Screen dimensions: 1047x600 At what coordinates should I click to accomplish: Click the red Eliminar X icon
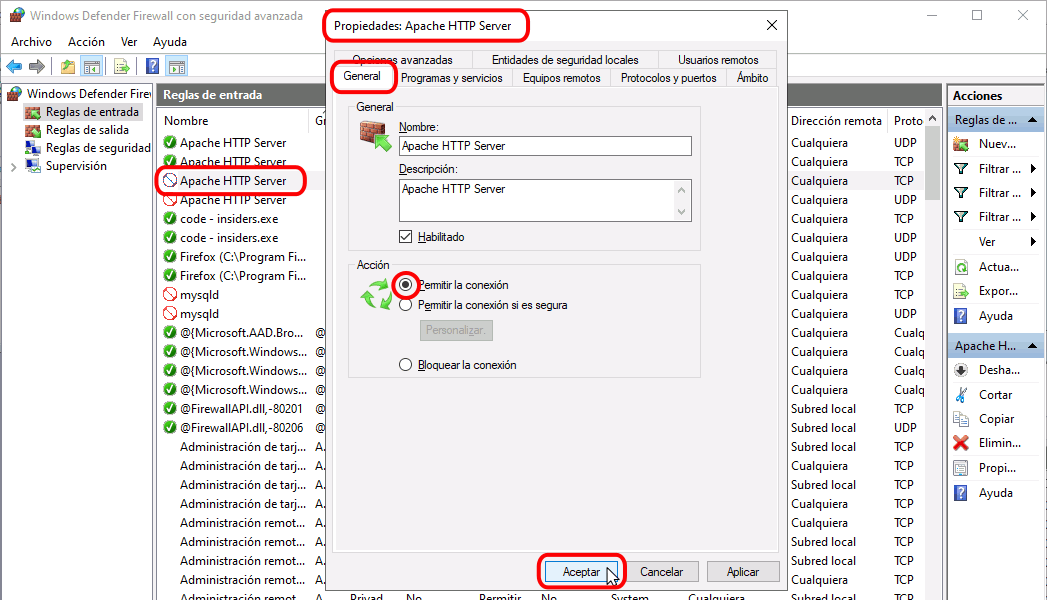[x=961, y=443]
